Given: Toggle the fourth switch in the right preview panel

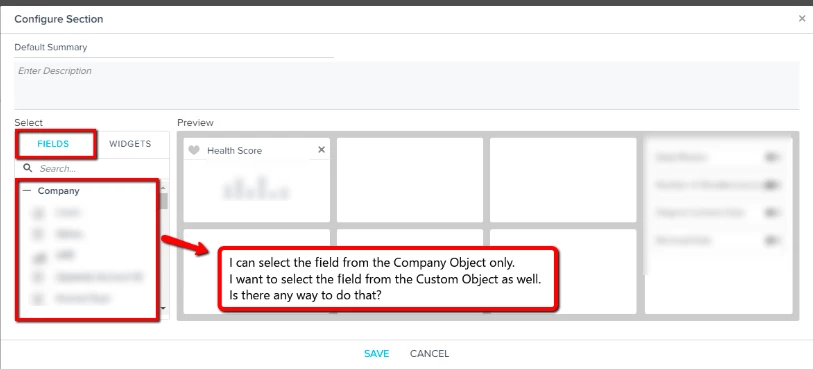Looking at the screenshot, I should tap(773, 240).
